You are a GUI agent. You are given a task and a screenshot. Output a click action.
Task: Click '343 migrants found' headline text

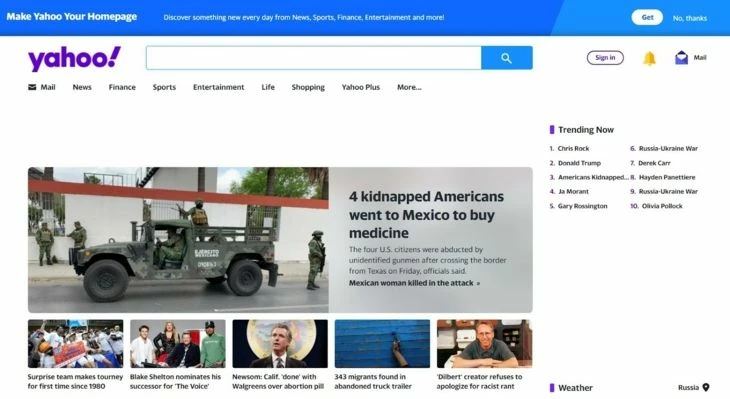[x=373, y=381]
